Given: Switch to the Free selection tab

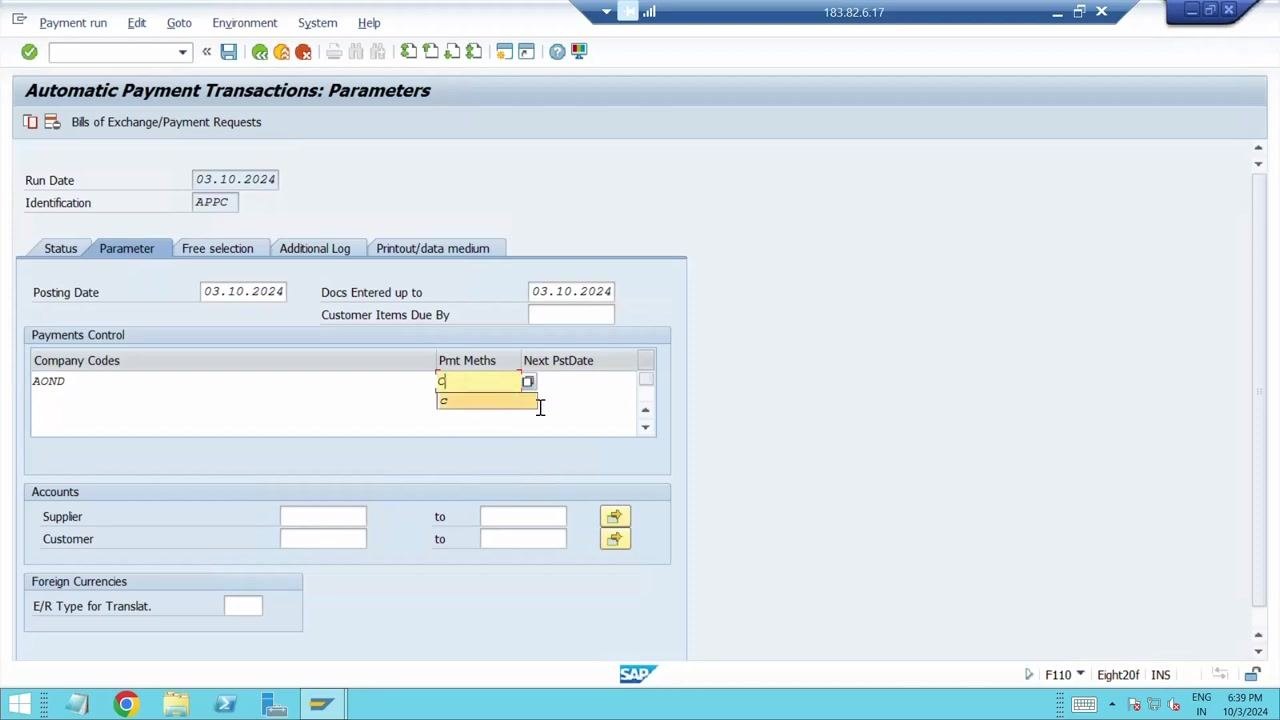Looking at the screenshot, I should tap(218, 248).
